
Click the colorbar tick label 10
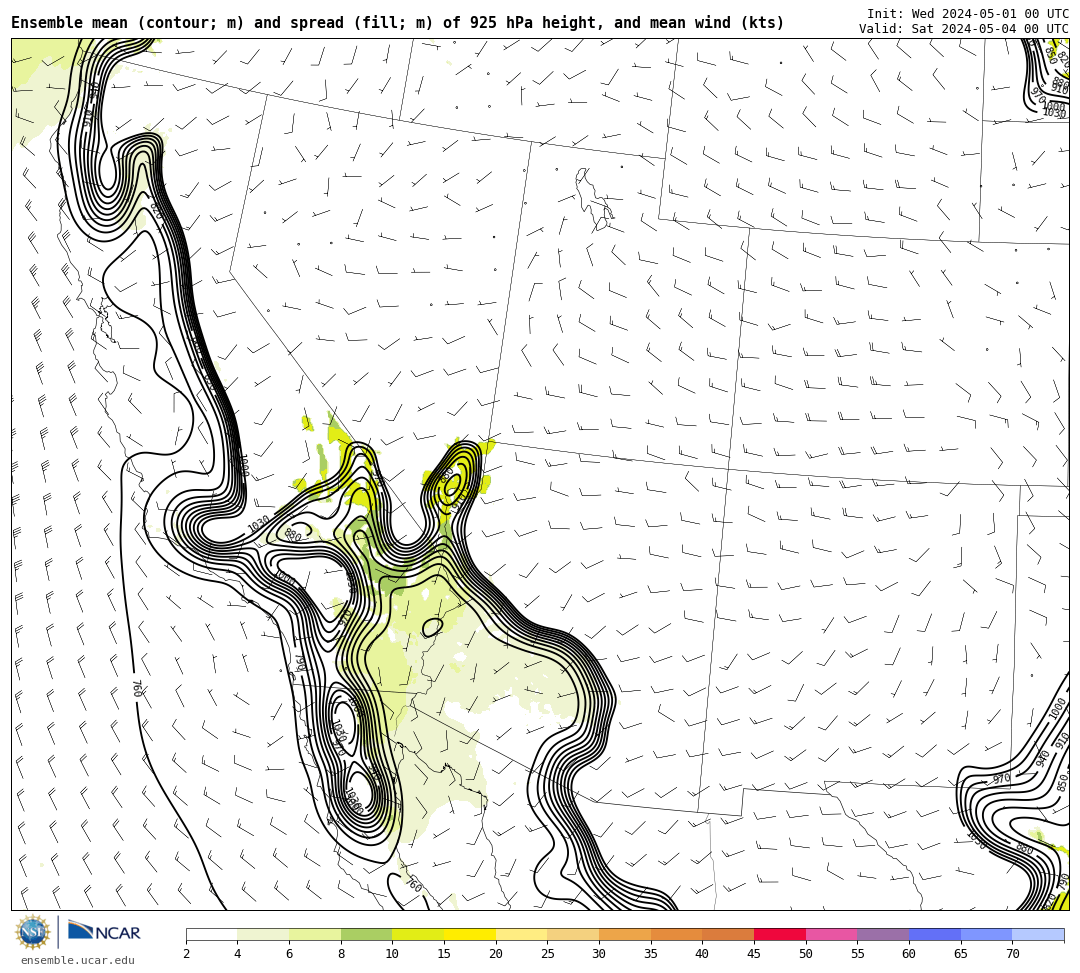click(x=392, y=954)
